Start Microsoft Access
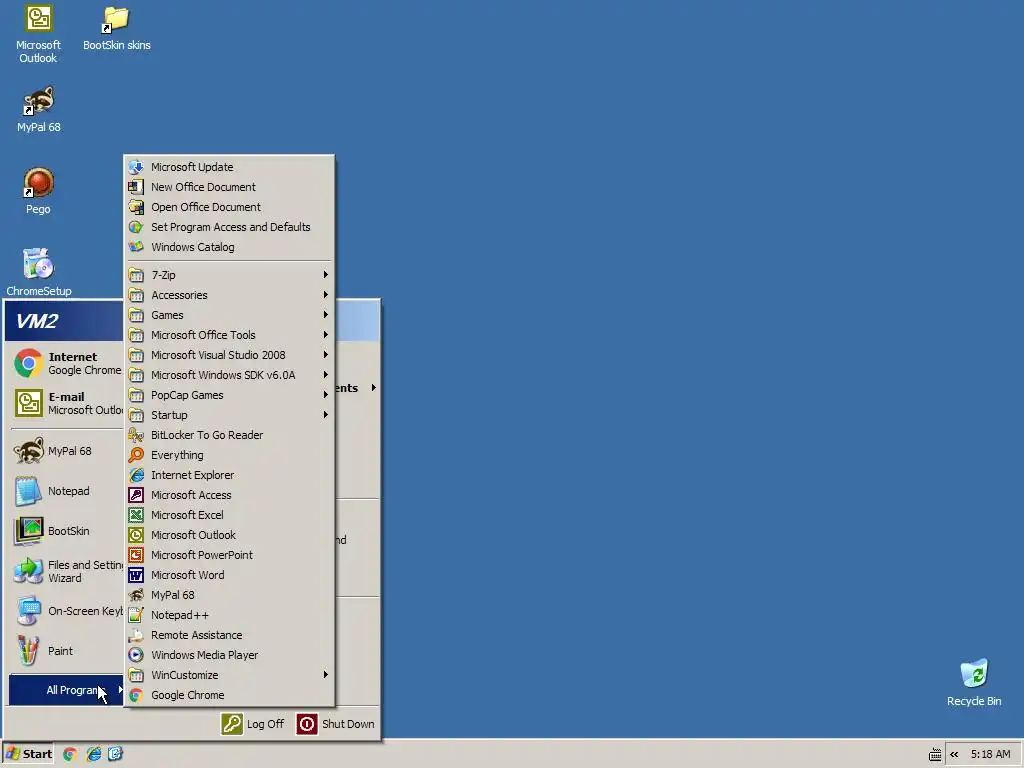This screenshot has width=1024, height=768. (229, 495)
